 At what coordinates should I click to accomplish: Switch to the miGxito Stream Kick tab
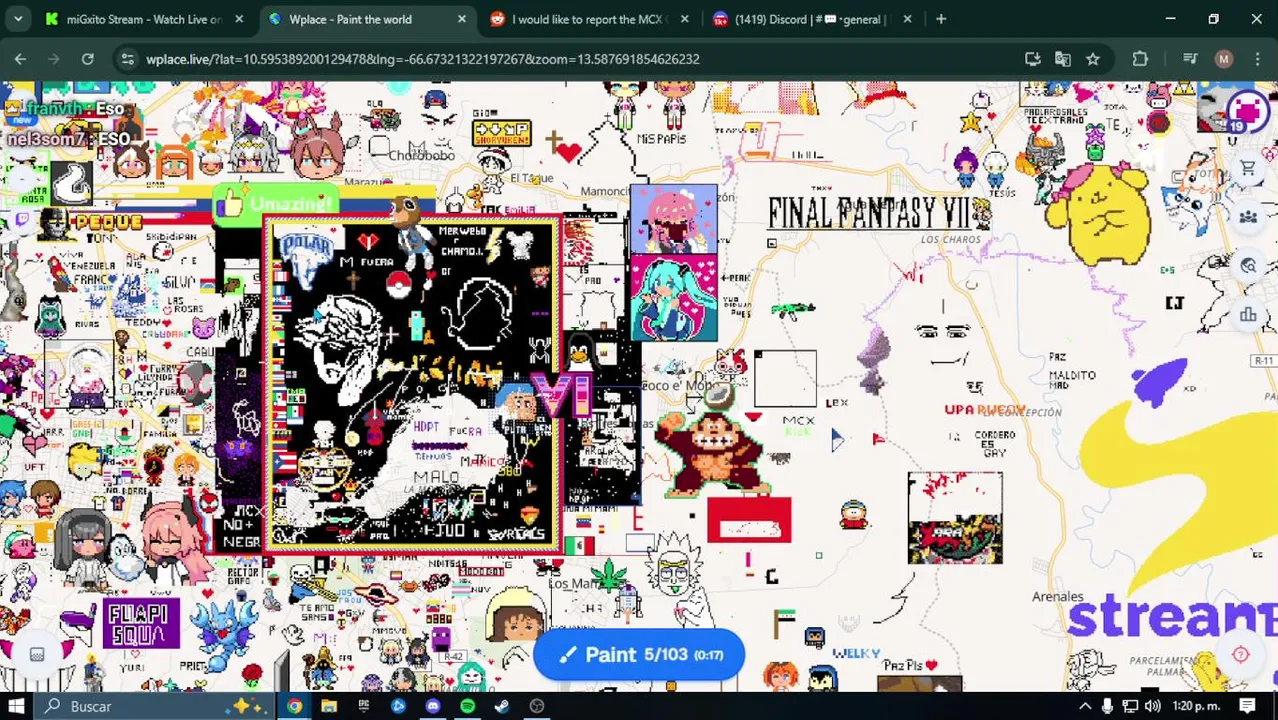point(144,19)
